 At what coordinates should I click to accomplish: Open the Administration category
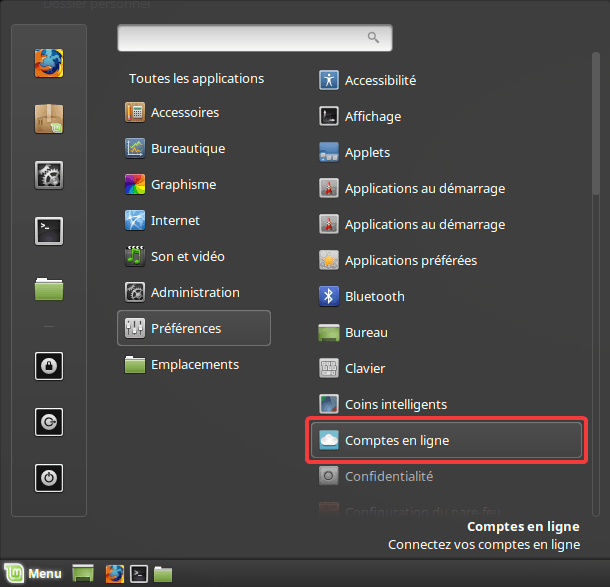tap(194, 292)
